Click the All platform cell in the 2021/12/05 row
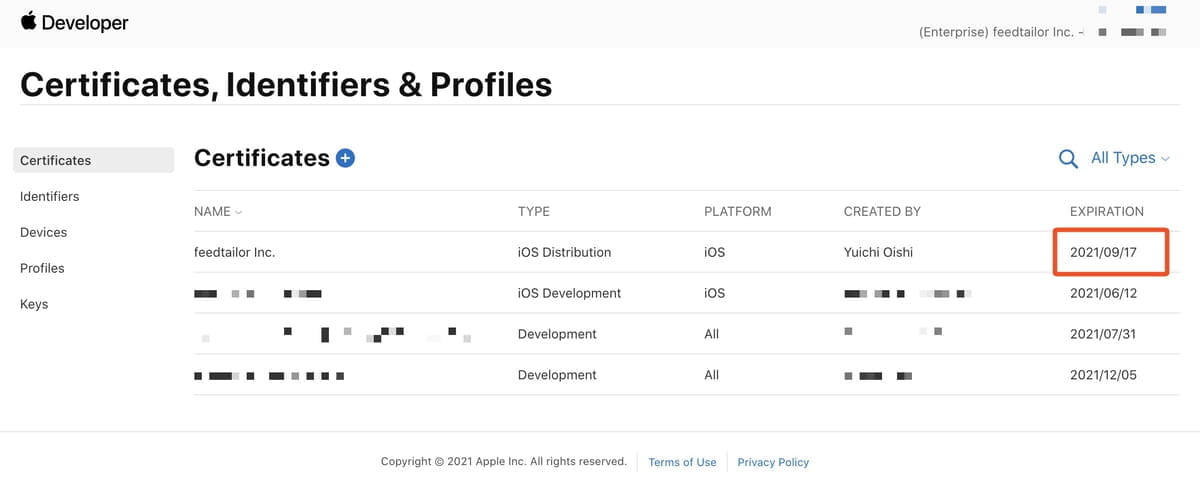The image size is (1200, 492). point(711,375)
